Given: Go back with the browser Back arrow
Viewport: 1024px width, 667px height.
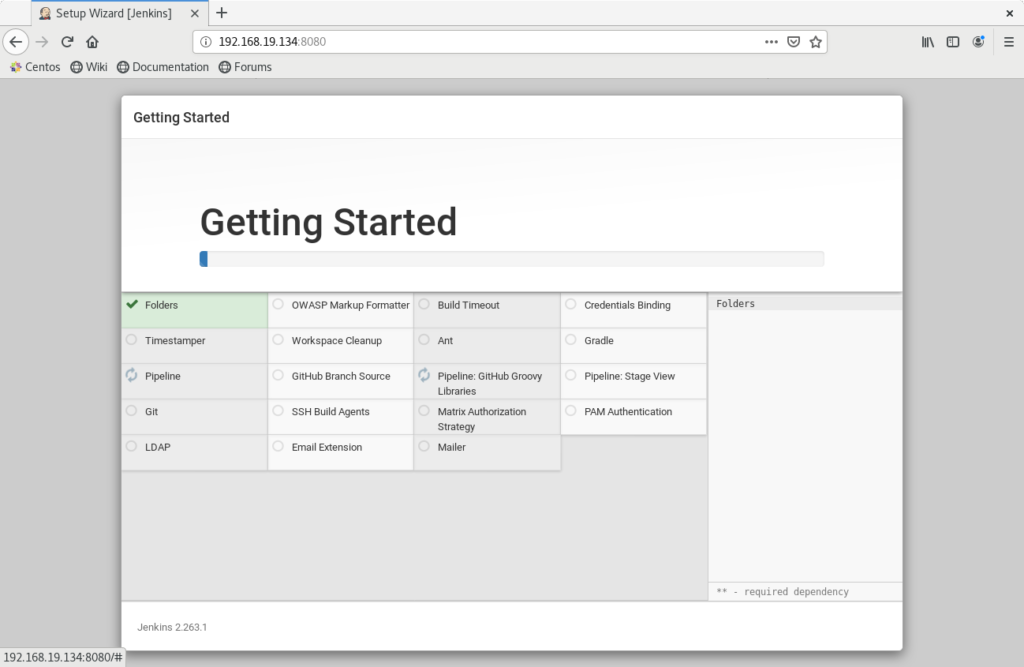Looking at the screenshot, I should [16, 42].
